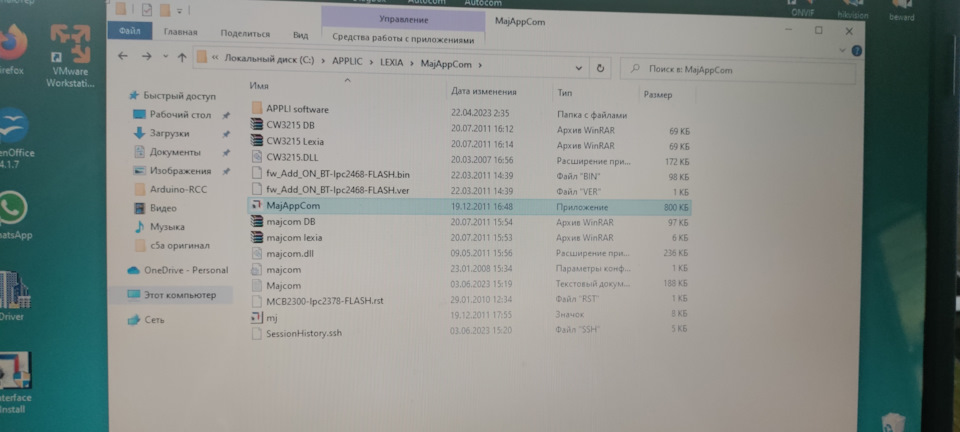Click the Quick access star icon
This screenshot has height=432, width=960.
135,95
